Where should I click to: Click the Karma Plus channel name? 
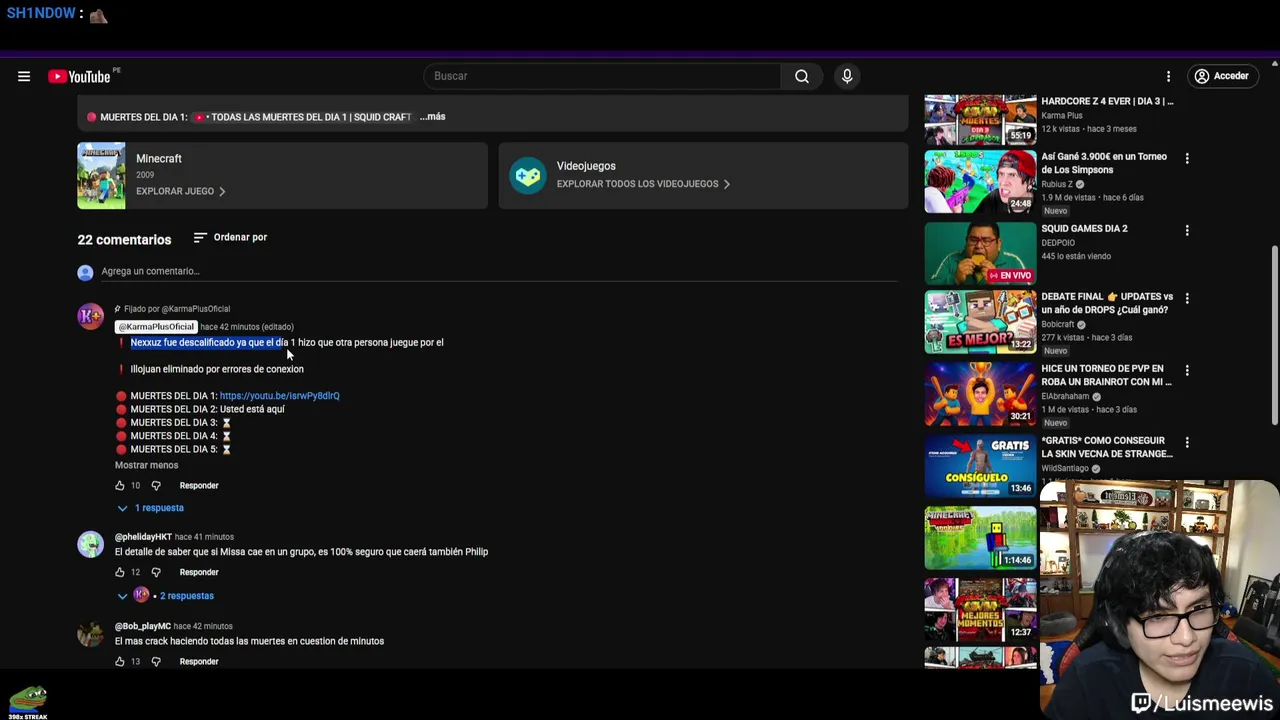click(x=1061, y=116)
